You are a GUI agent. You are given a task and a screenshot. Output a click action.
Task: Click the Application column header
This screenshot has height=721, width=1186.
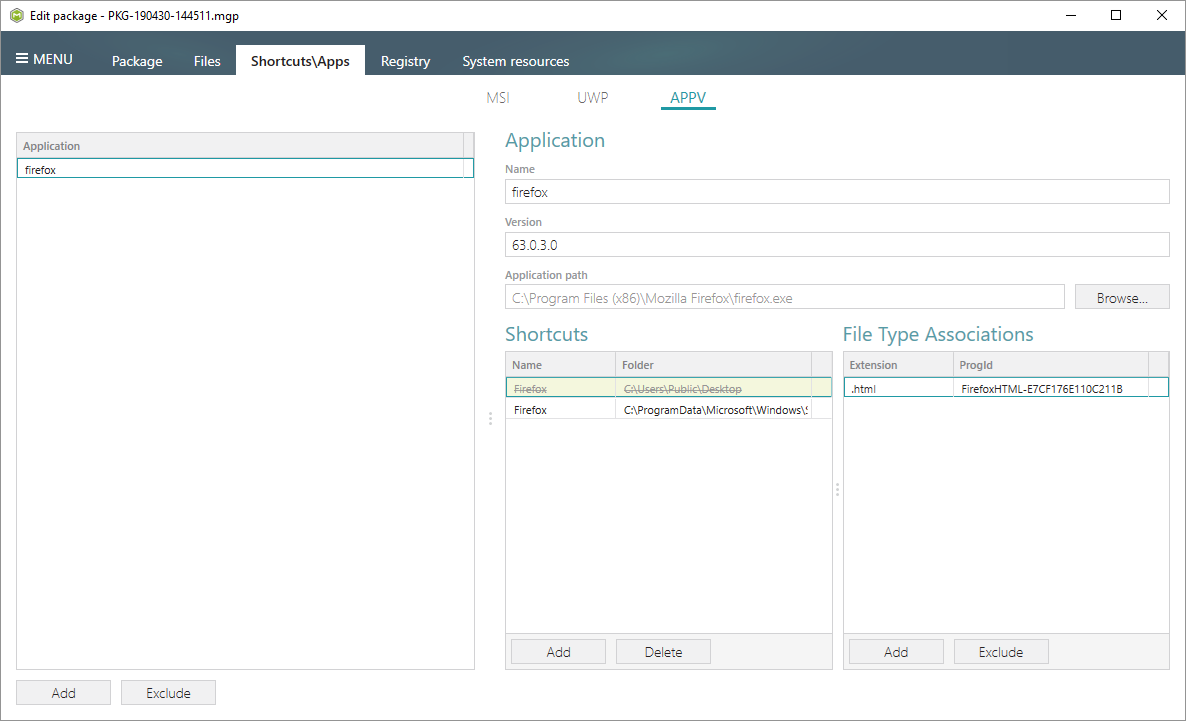241,145
